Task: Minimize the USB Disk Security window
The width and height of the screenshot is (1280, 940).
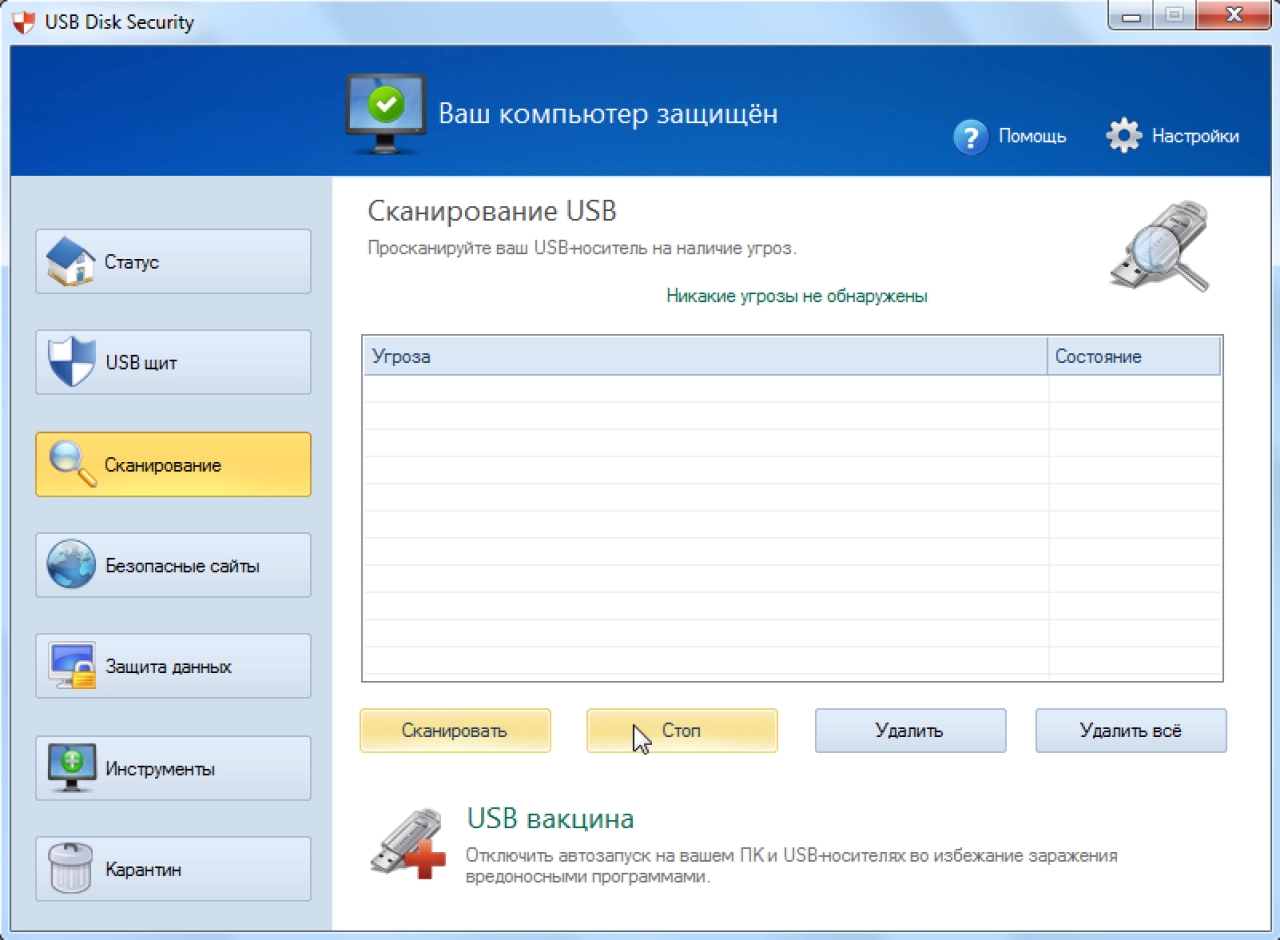Action: tap(1131, 15)
